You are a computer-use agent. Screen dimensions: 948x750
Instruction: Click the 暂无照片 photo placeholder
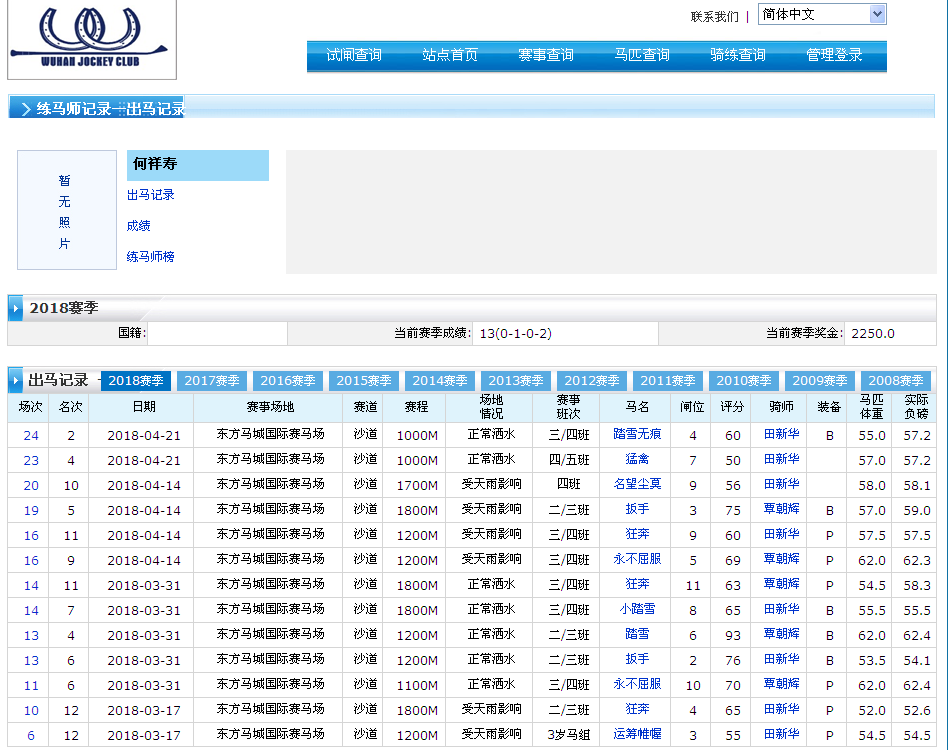tap(66, 211)
